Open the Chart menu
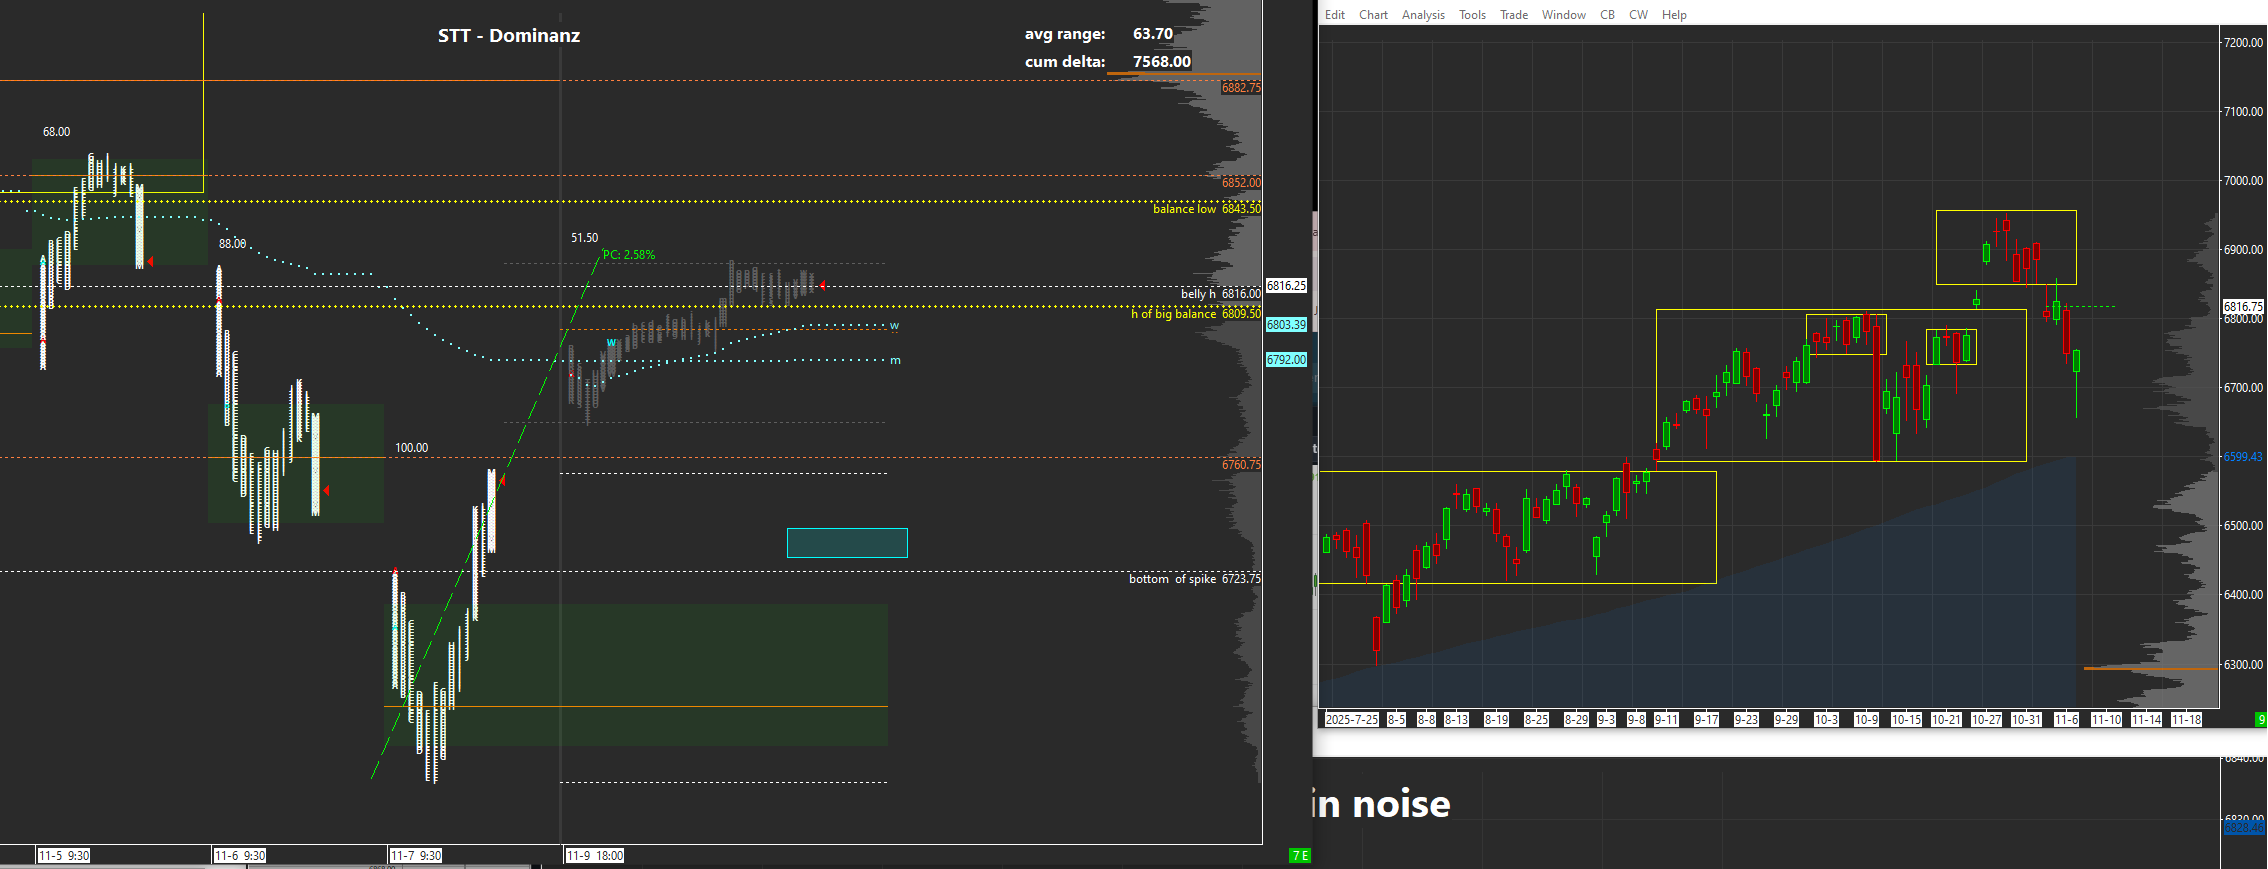The height and width of the screenshot is (869, 2268). coord(1373,15)
